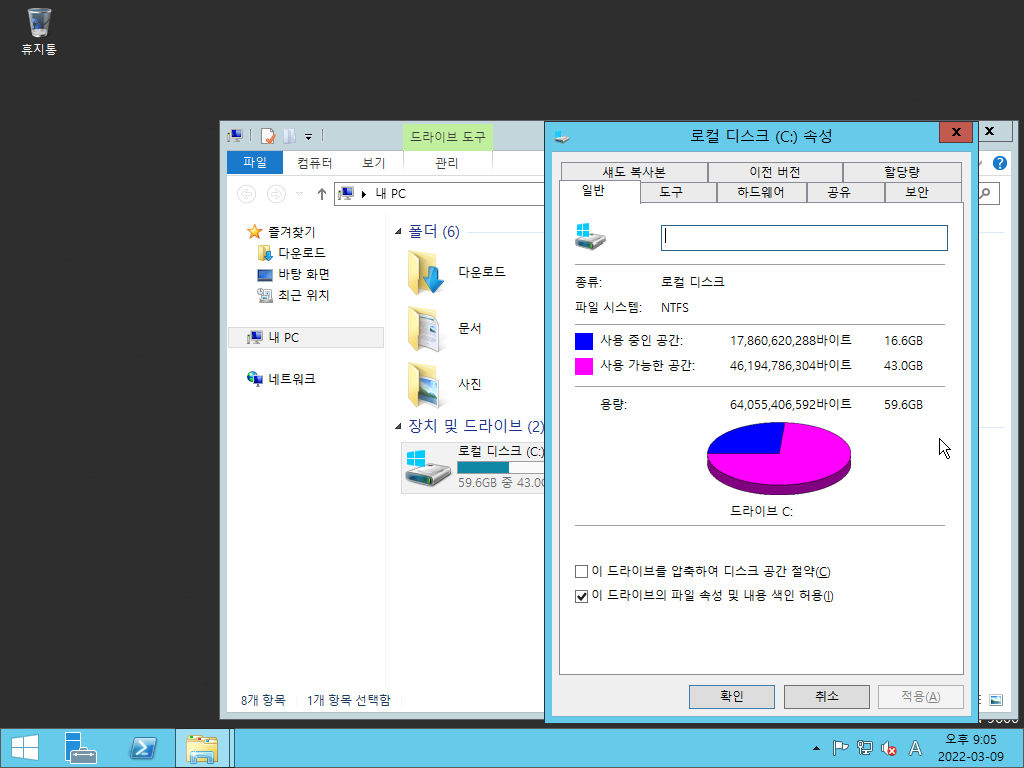Click the 취소 button
The height and width of the screenshot is (768, 1024).
(x=826, y=697)
